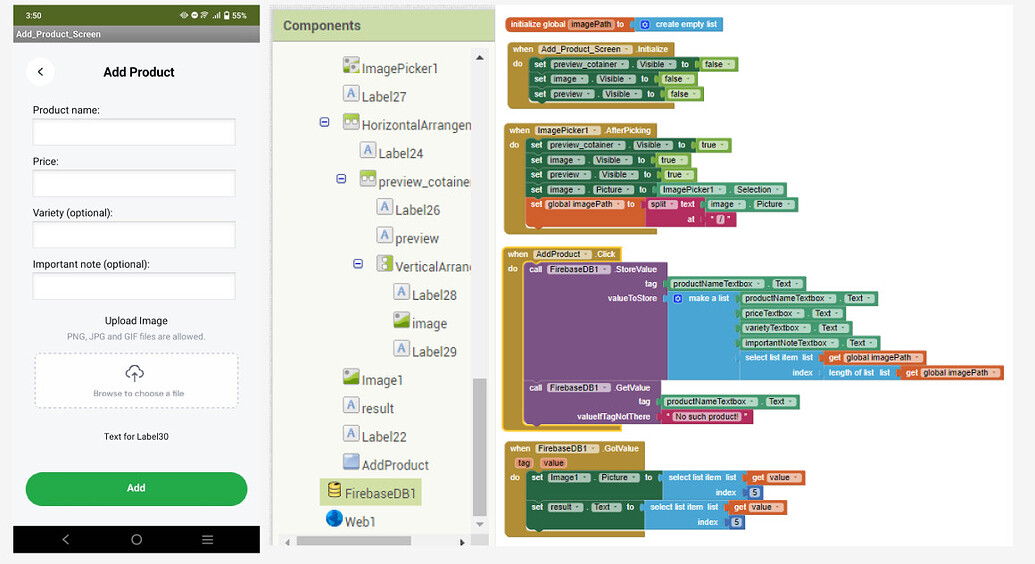Collapse the HorizontalArrangement tree node
This screenshot has width=1035, height=564.
tap(324, 122)
